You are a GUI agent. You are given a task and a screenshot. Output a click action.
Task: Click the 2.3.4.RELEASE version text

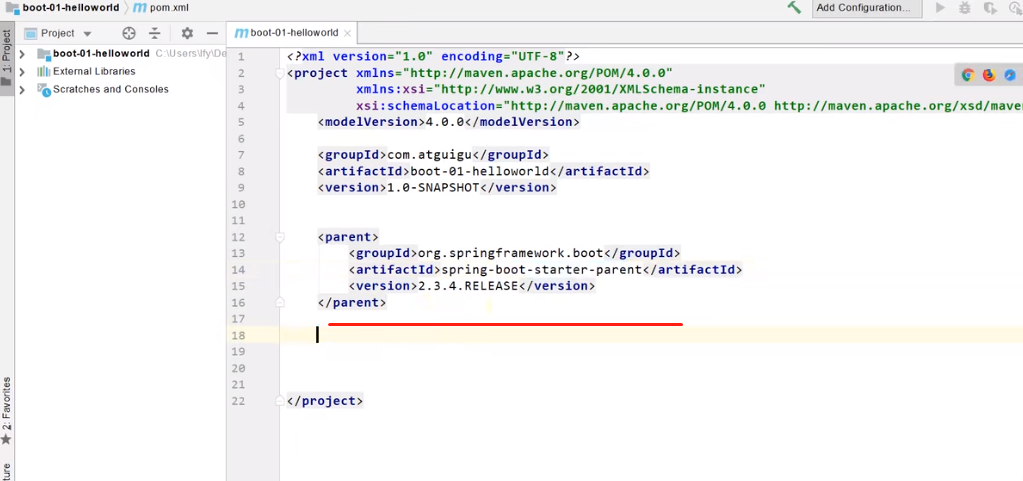[x=468, y=286]
